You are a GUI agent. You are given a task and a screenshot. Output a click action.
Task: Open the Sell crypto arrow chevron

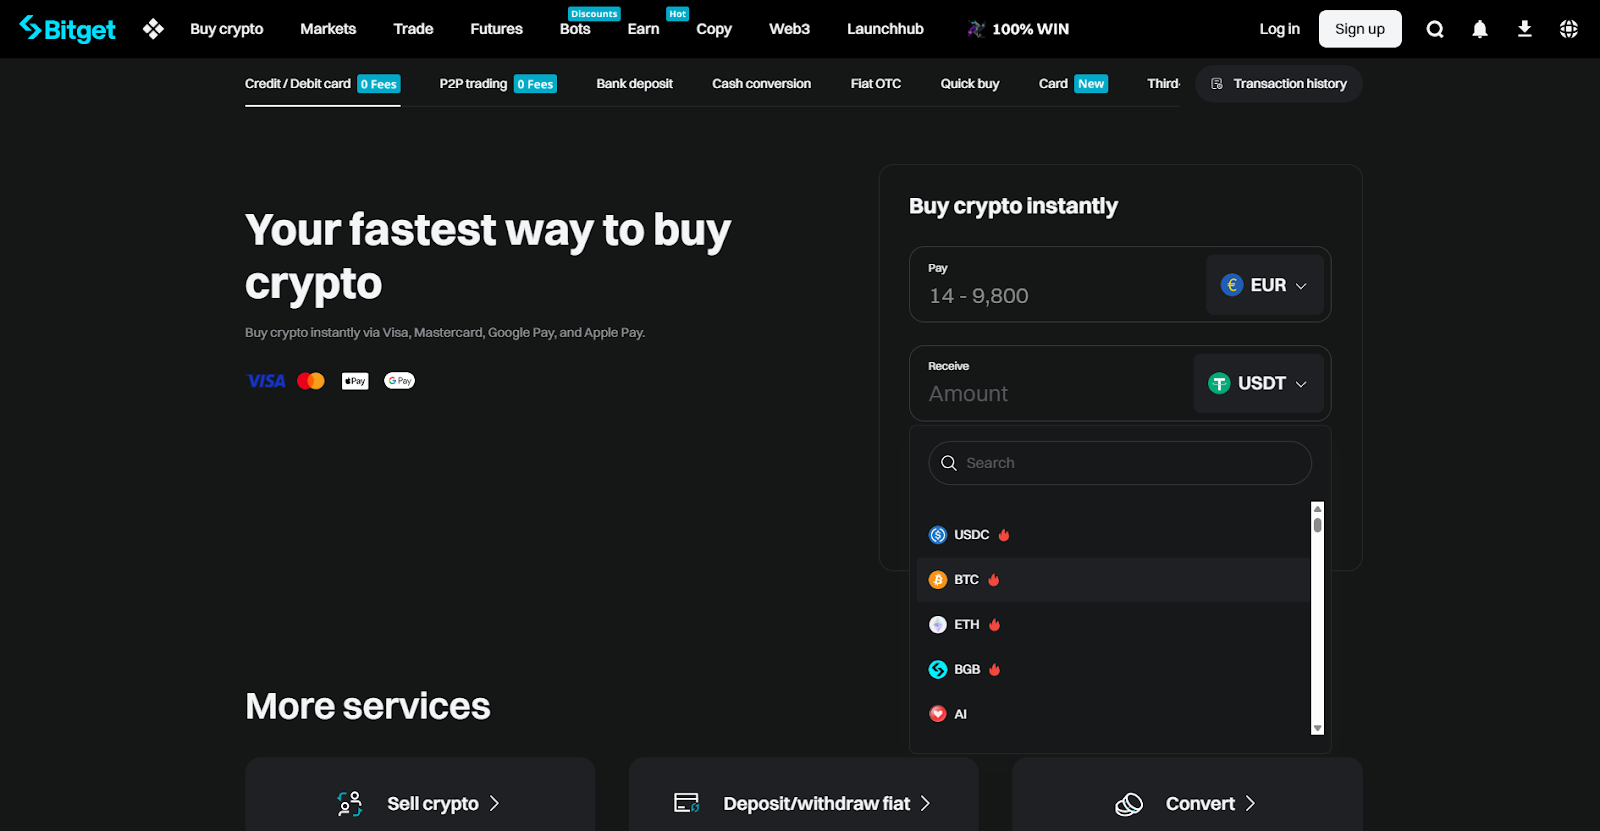pos(494,804)
